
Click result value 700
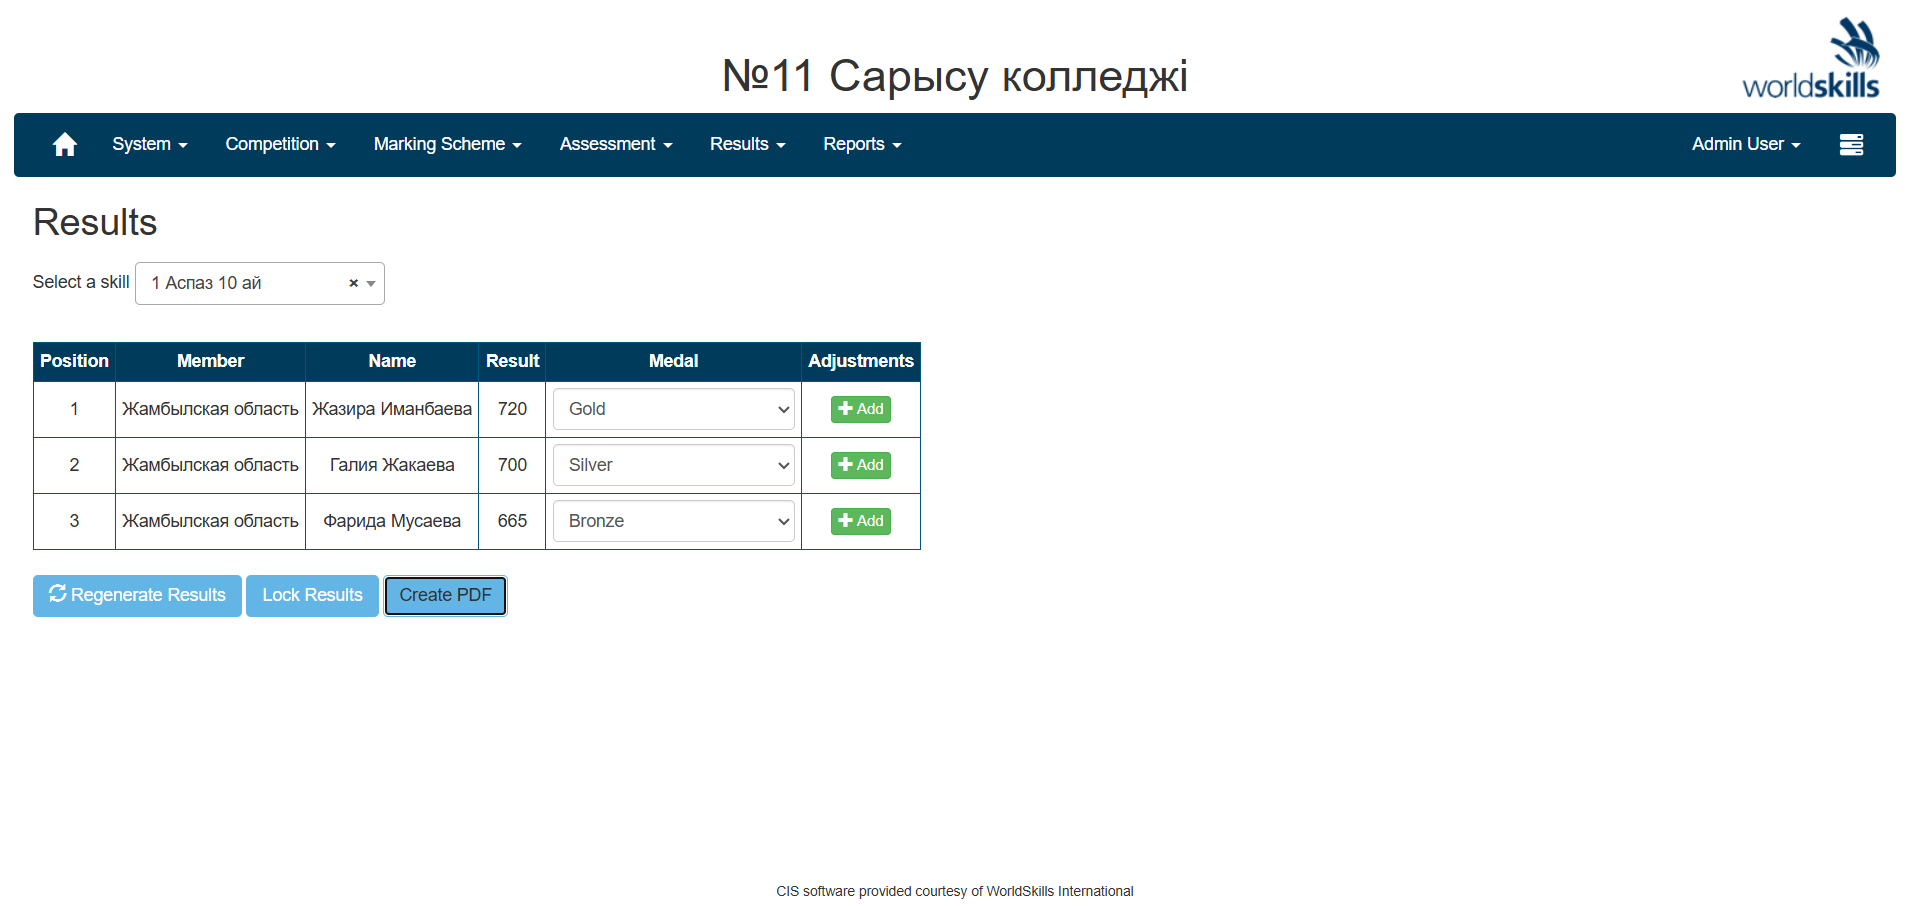[512, 465]
